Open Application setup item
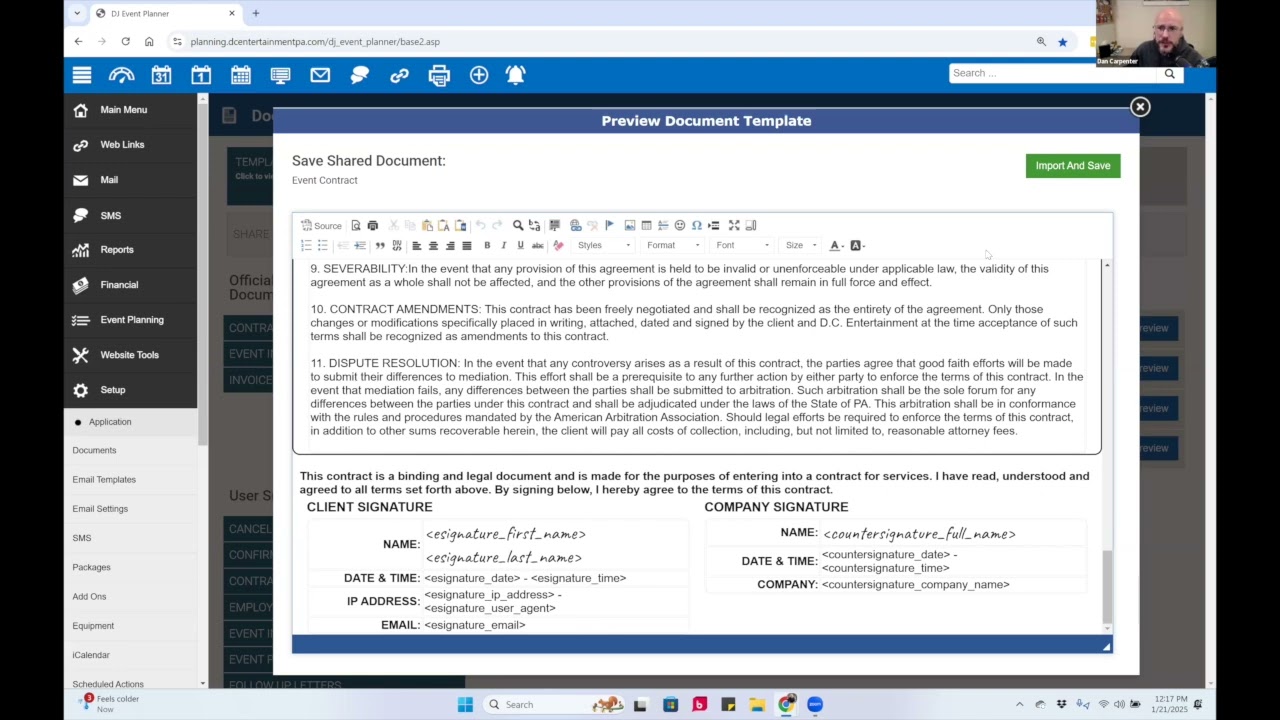1280x720 pixels. pyautogui.click(x=110, y=422)
